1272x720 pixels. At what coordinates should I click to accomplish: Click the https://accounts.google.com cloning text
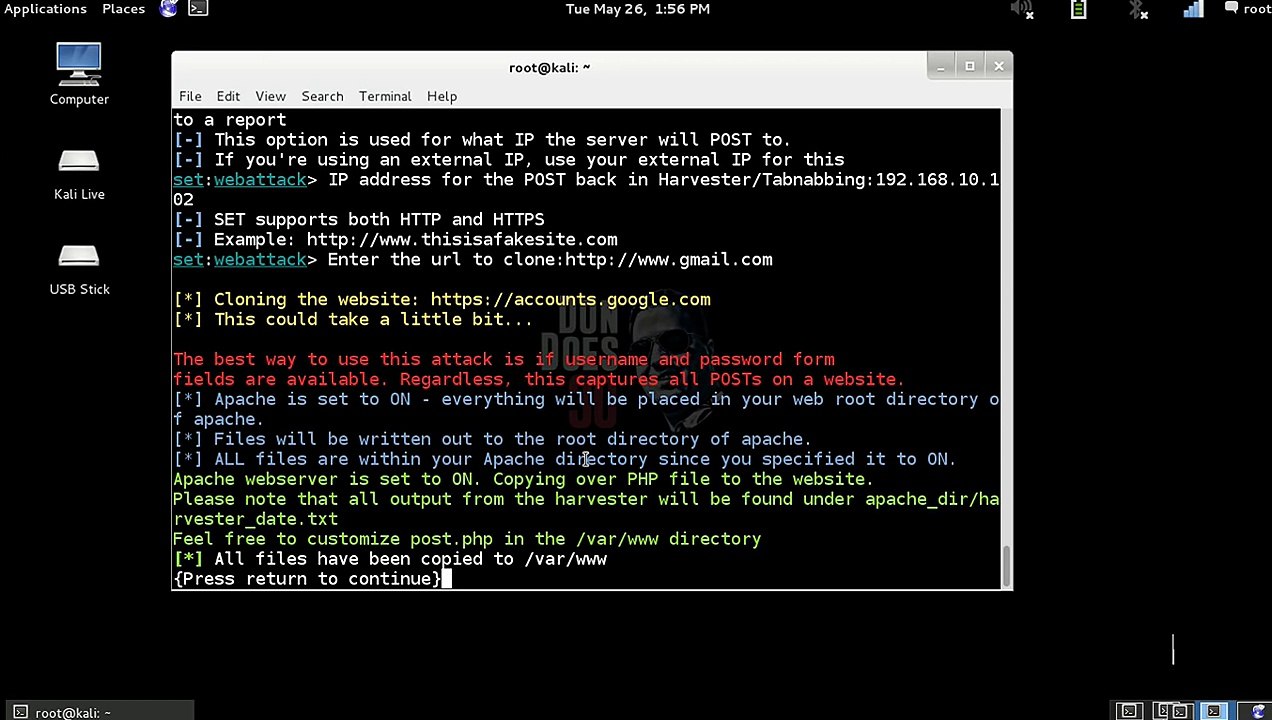pos(571,300)
